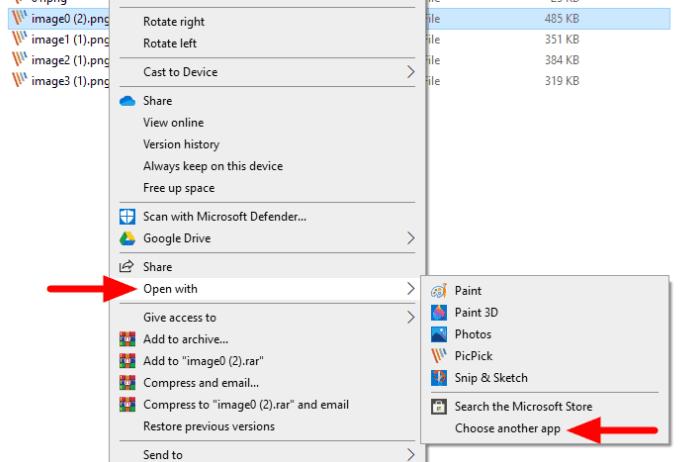The width and height of the screenshot is (692, 462).
Task: Expand the Cast to Device submenu arrow
Action: point(410,72)
